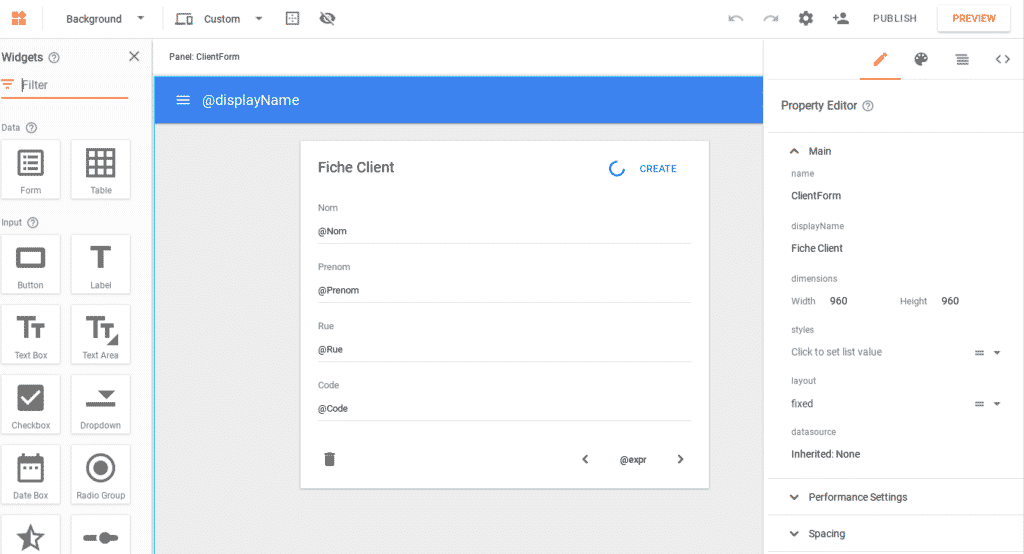Click the PUBLISH button
The width and height of the screenshot is (1024, 554).
click(x=895, y=18)
